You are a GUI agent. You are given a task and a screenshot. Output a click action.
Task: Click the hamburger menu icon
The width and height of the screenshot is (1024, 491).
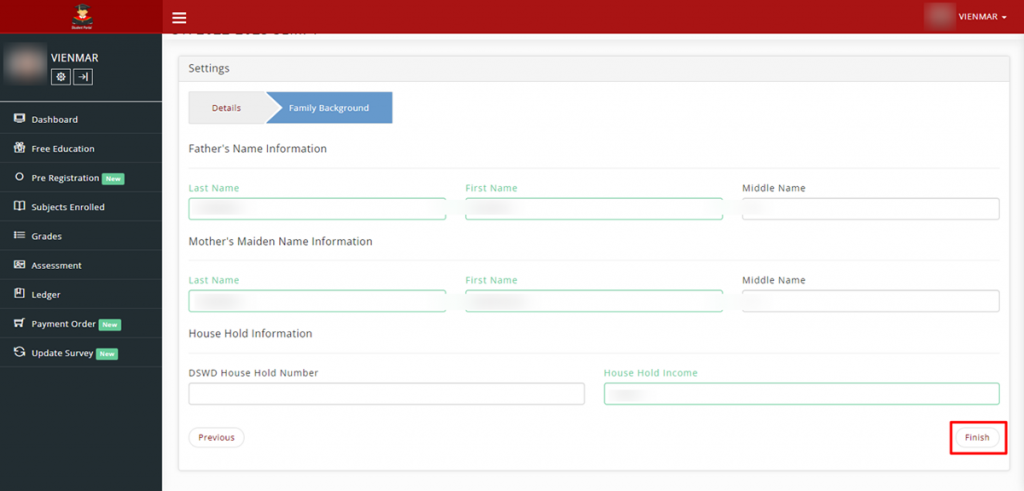point(179,18)
